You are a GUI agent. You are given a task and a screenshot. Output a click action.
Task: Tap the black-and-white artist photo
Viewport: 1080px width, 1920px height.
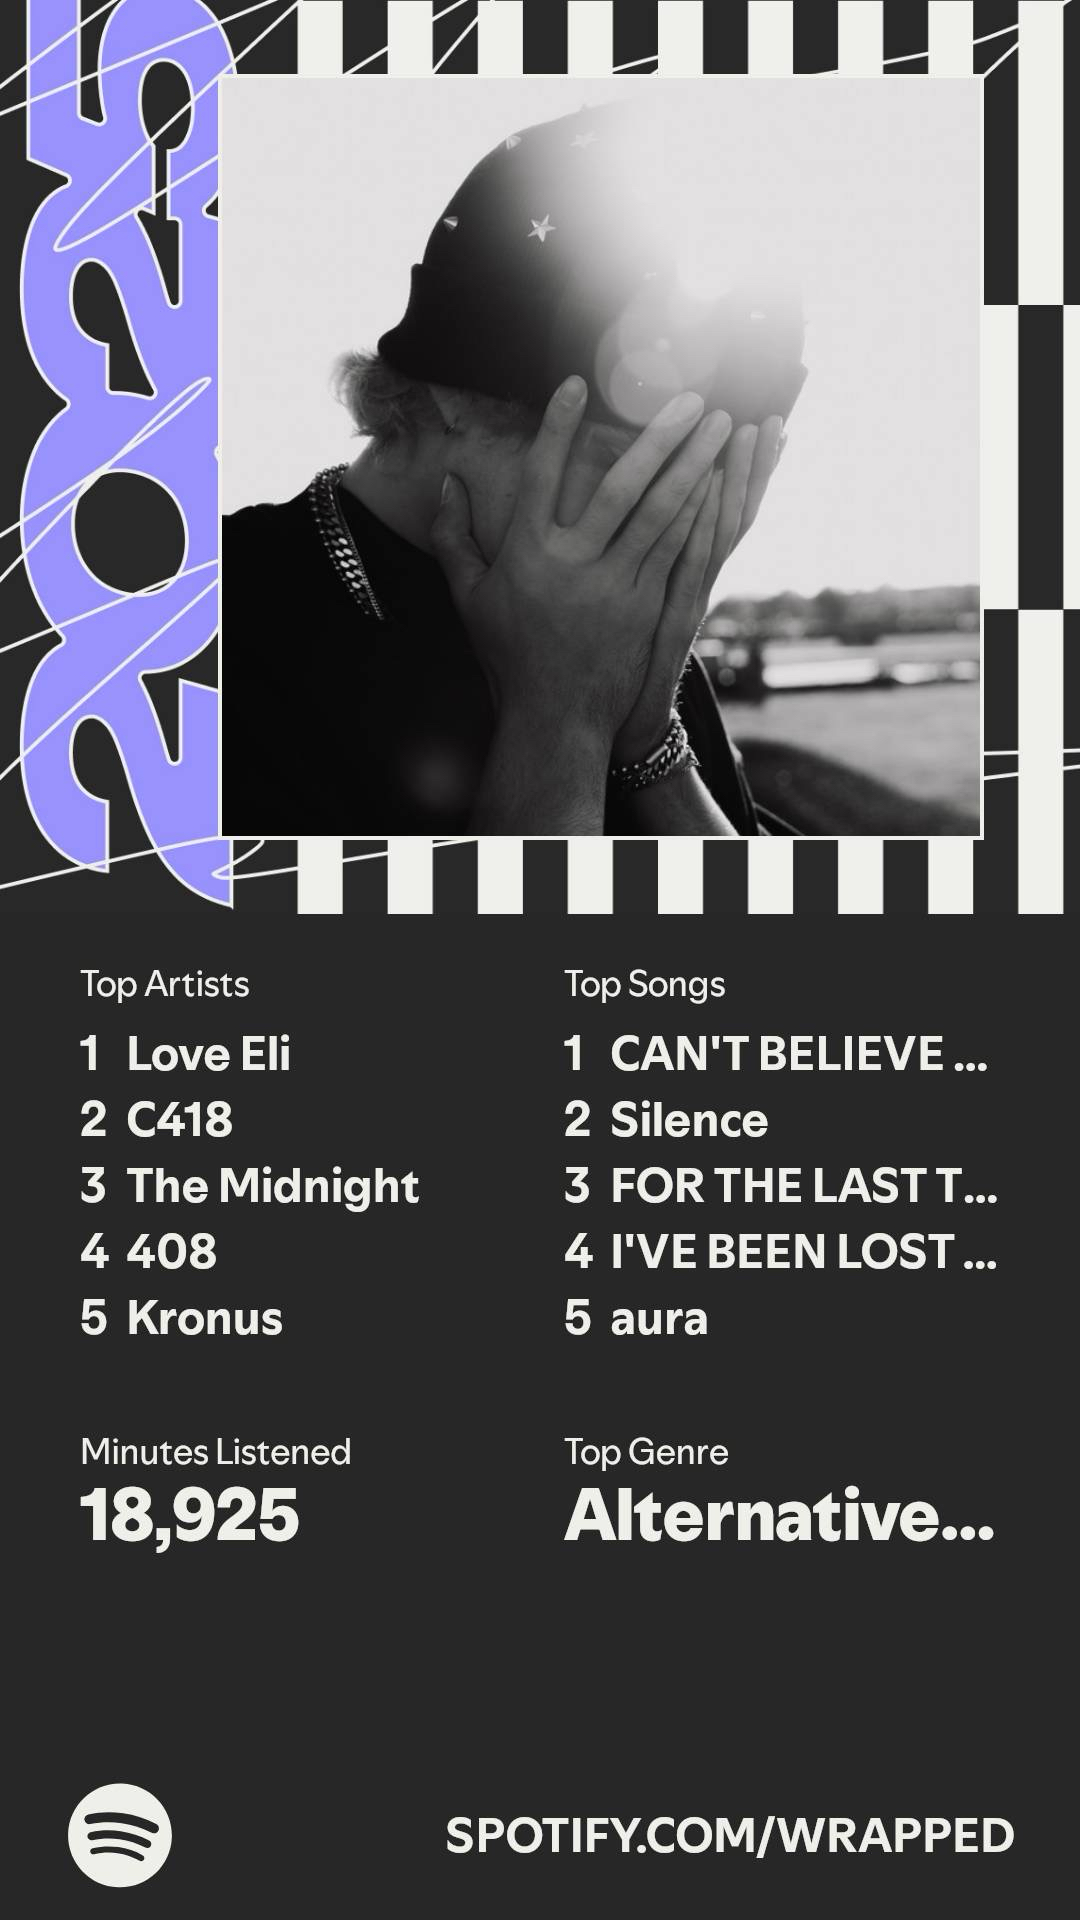click(601, 456)
